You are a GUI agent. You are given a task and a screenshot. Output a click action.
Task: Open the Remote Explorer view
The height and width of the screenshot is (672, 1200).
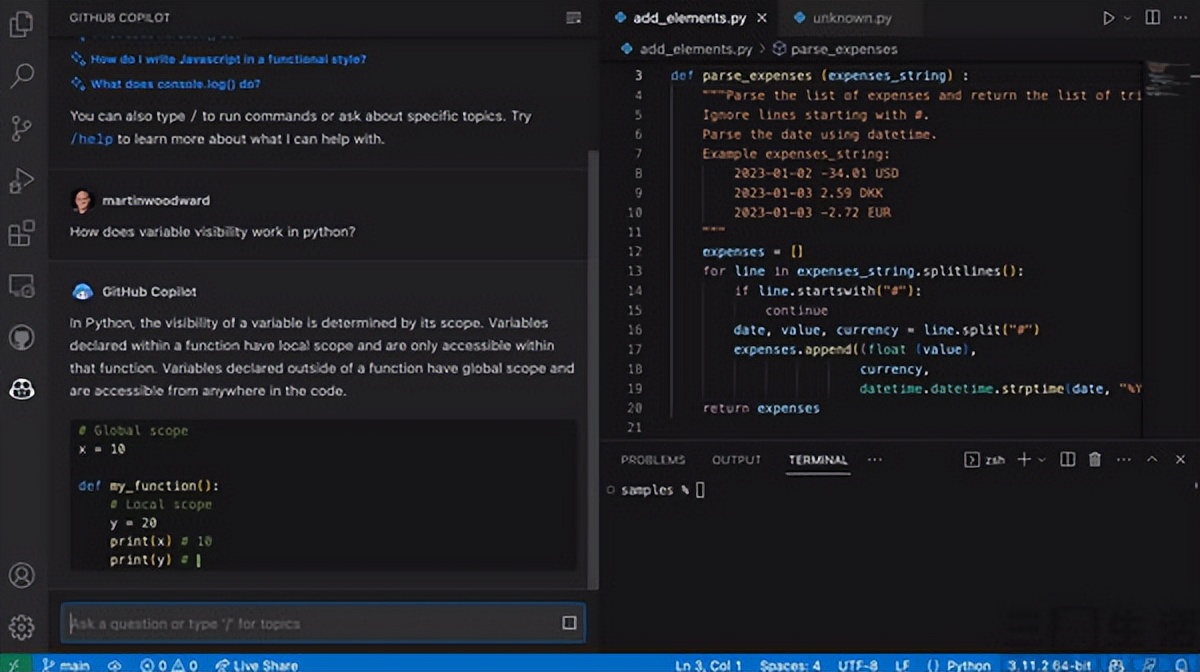21,286
